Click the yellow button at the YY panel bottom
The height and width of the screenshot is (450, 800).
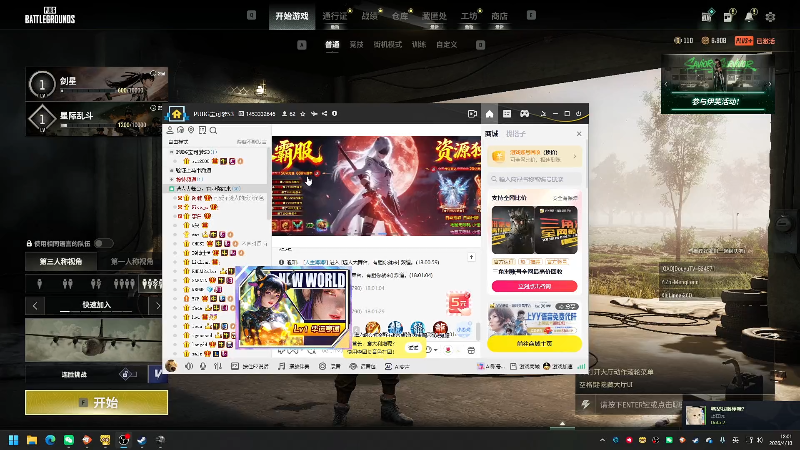point(534,343)
